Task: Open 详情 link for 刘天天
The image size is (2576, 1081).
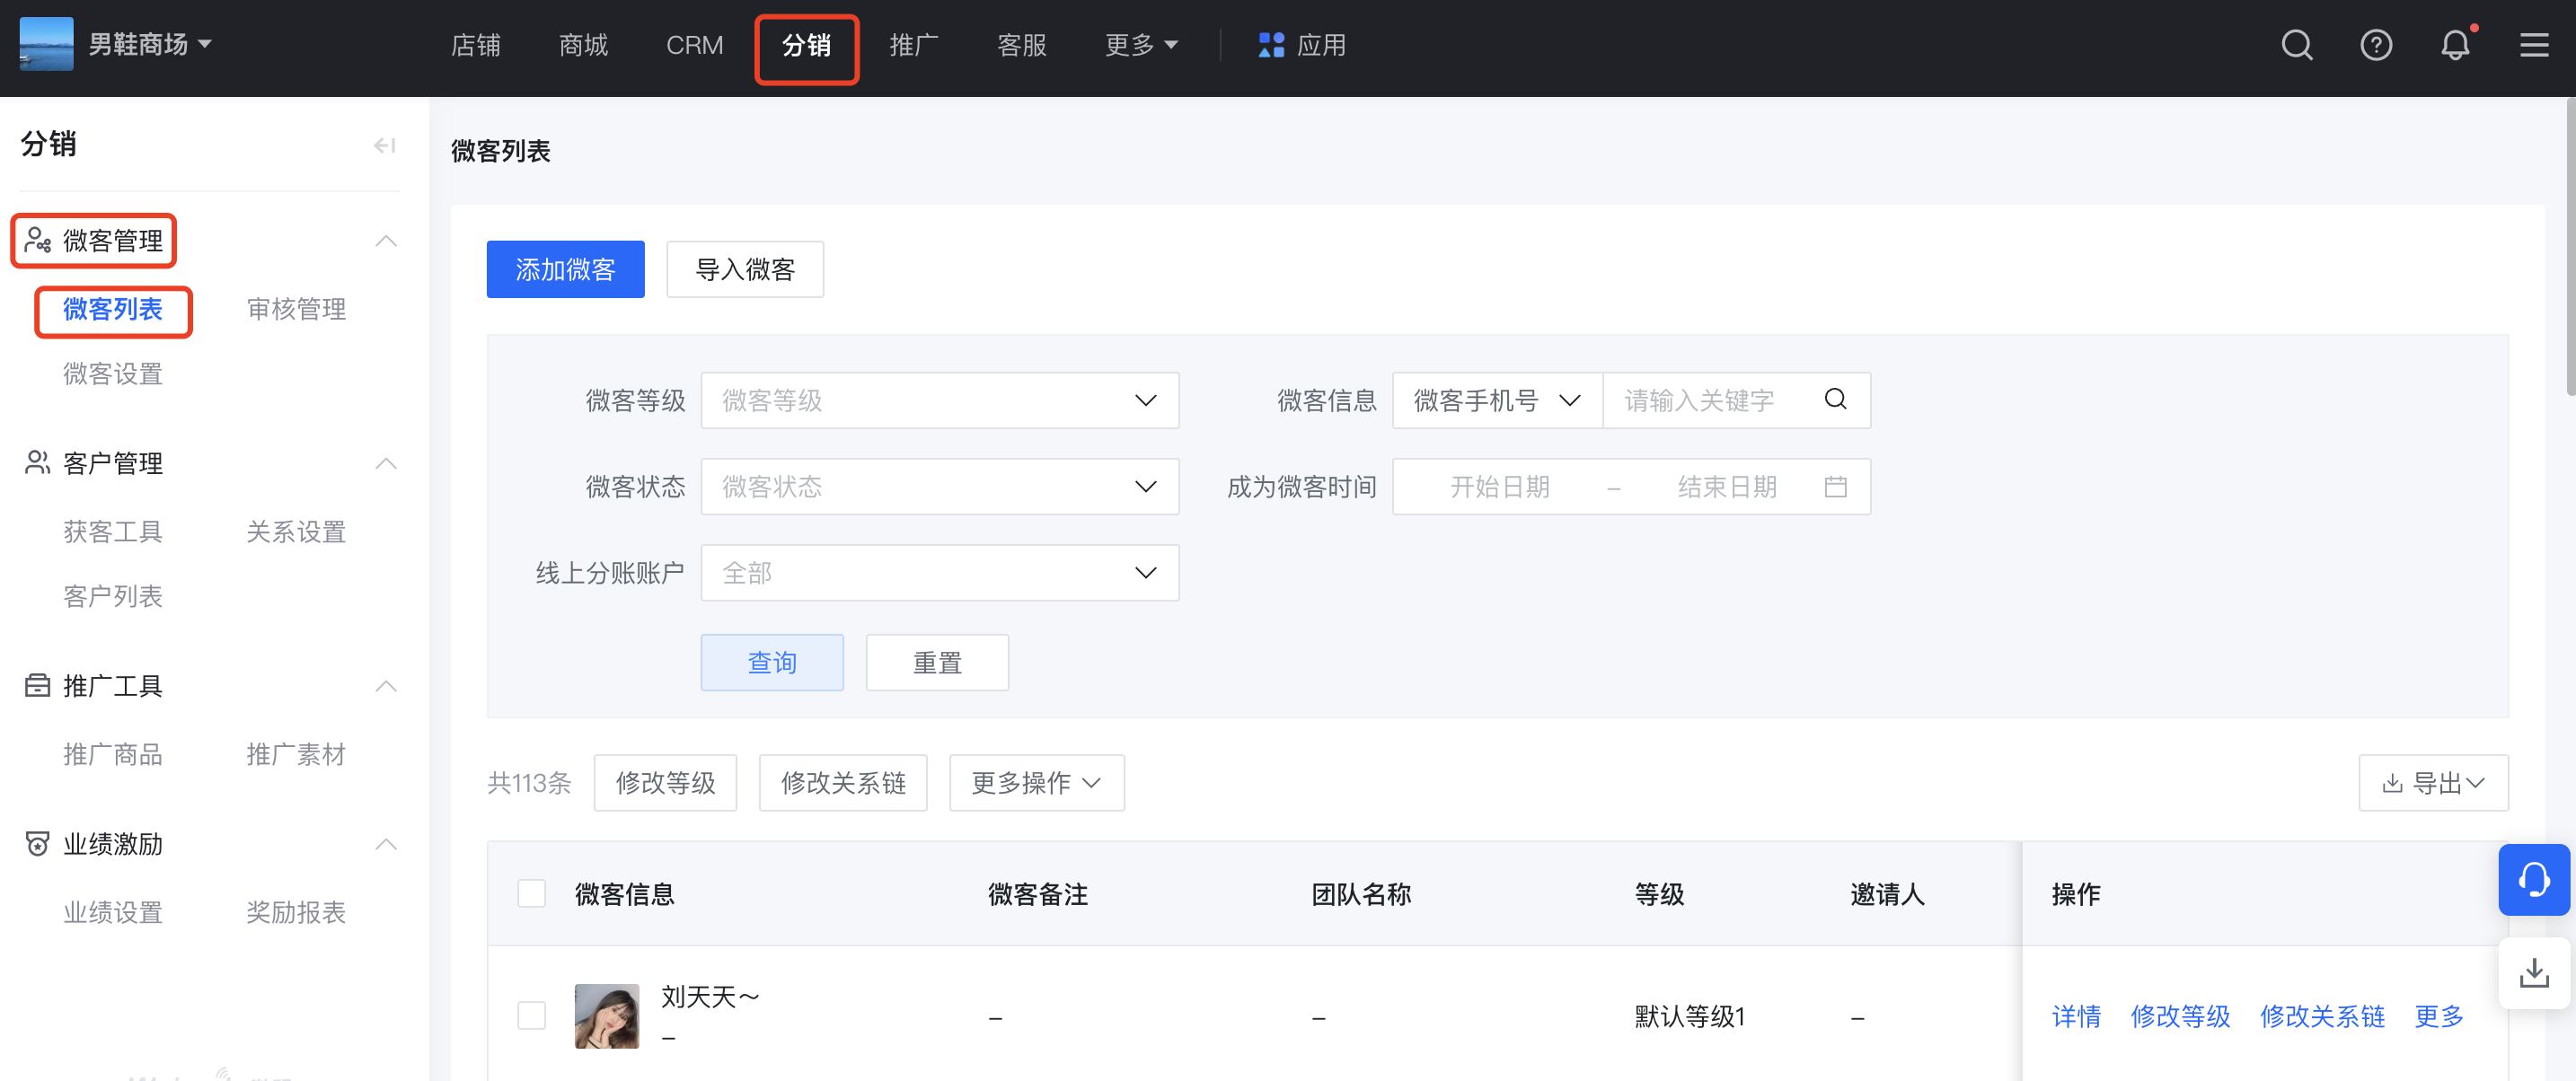Action: [x=2076, y=1017]
